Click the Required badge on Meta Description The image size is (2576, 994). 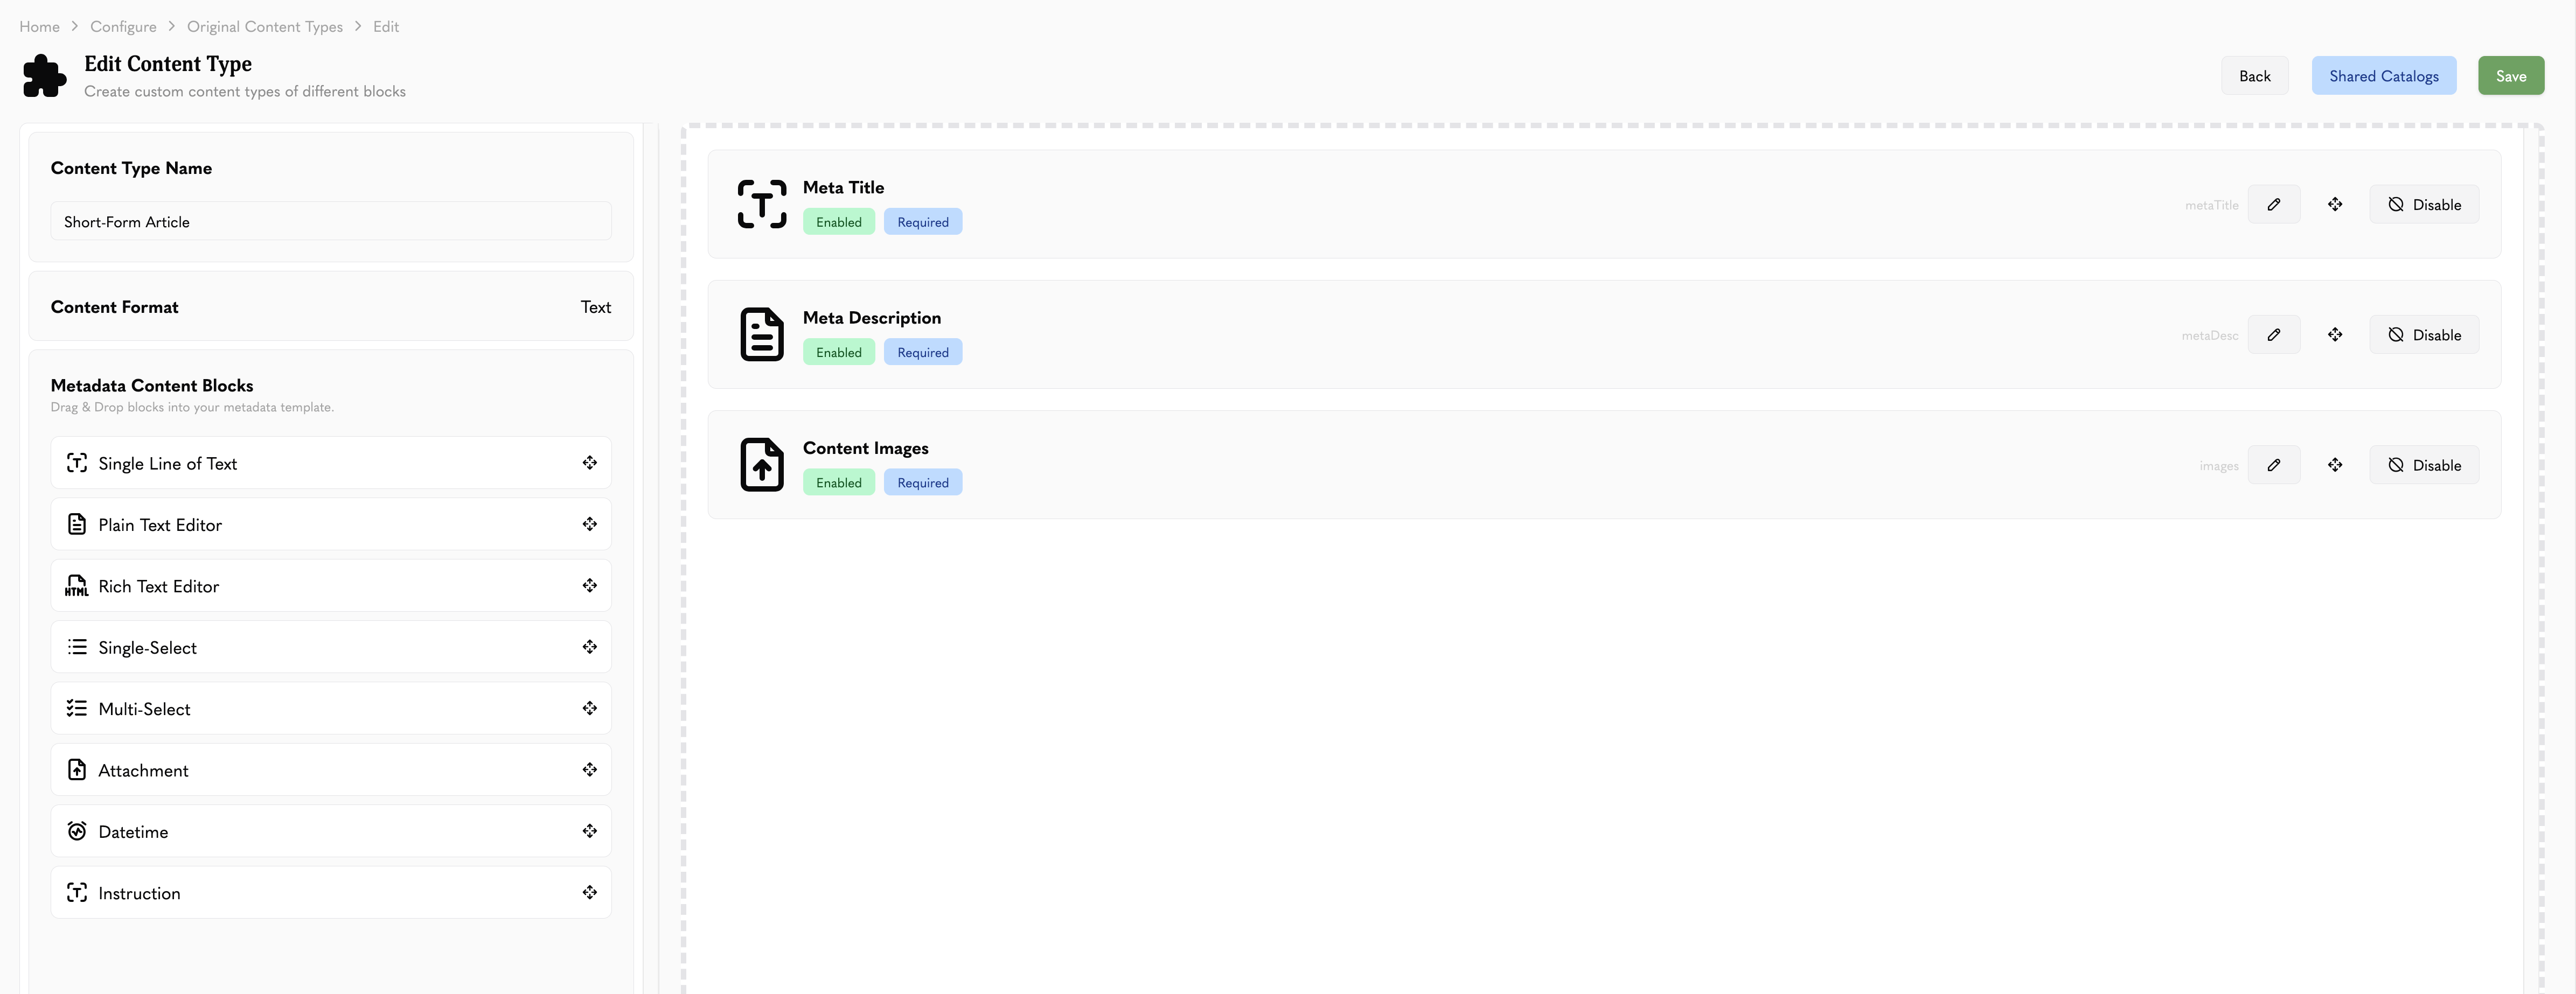(x=923, y=352)
